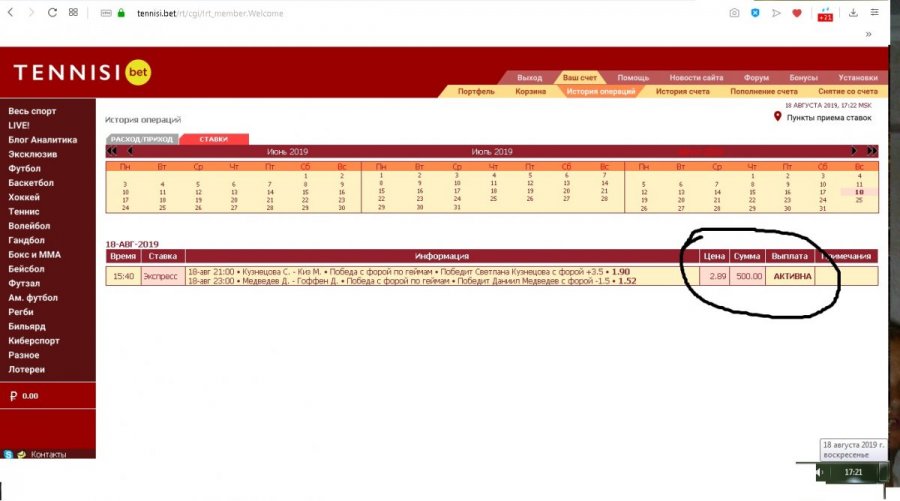The width and height of the screenshot is (900, 501).
Task: Click the camera snapshot icon
Action: tap(734, 13)
